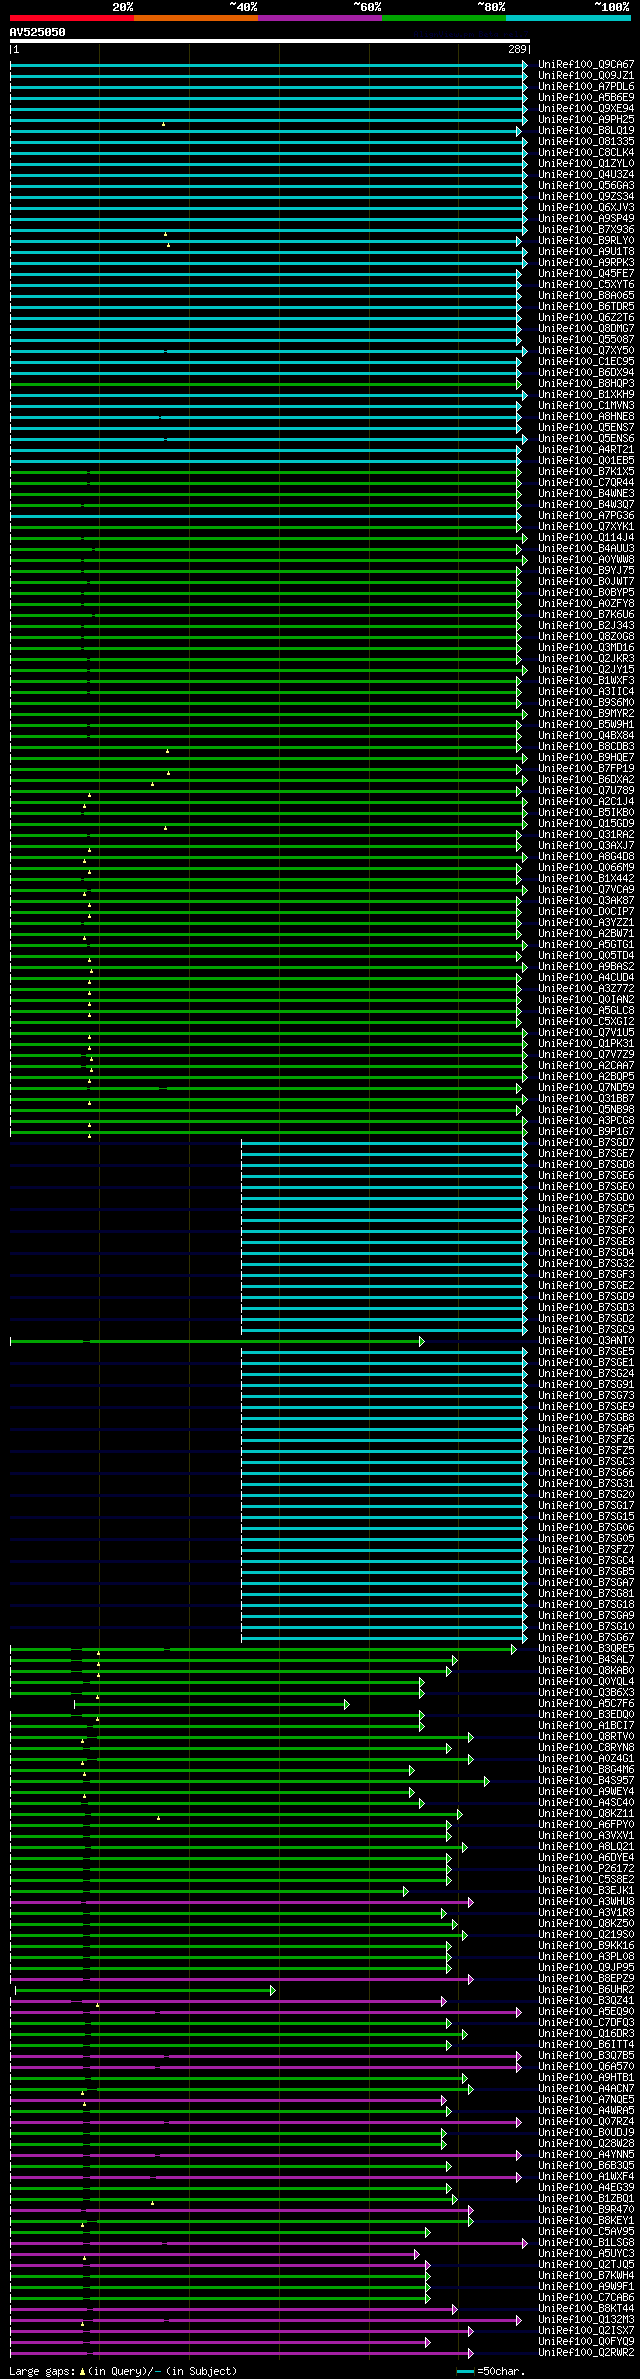The height and width of the screenshot is (2379, 640).
Task: Click the green alignment bar of UniRef100_Q3ANT0
Action: 217,1341
